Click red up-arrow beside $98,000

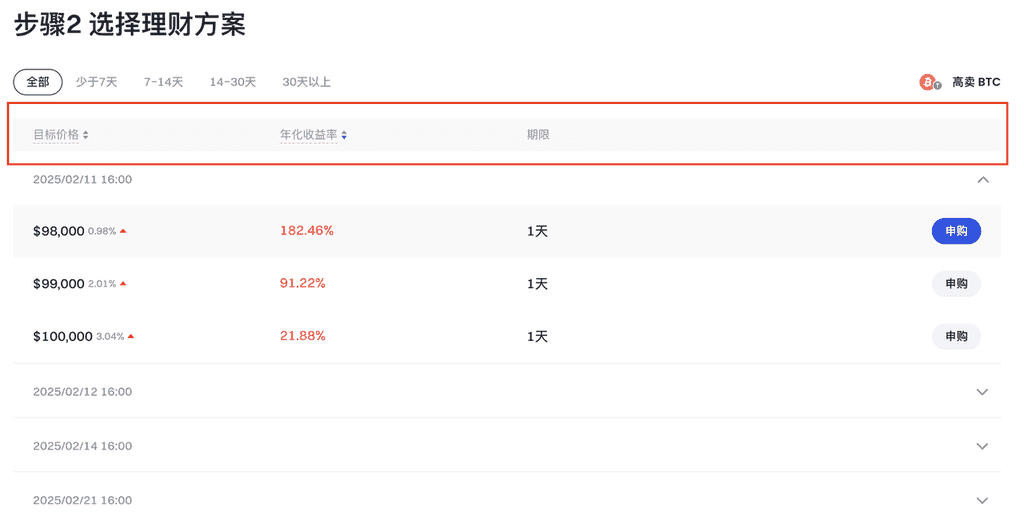(123, 231)
